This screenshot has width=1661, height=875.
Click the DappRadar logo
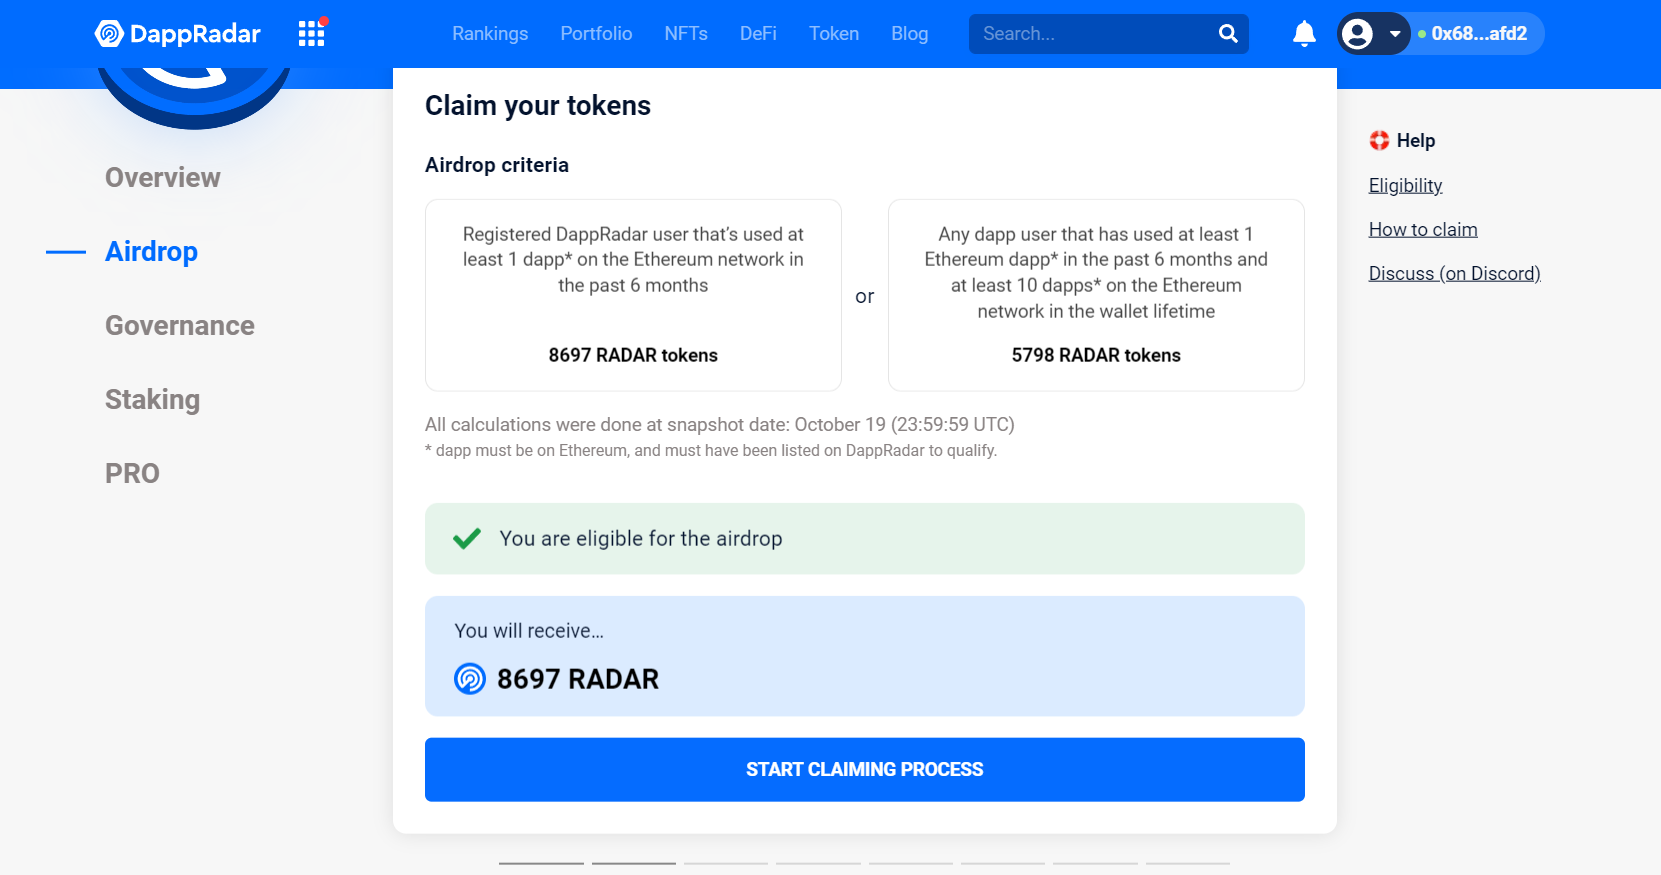177,34
